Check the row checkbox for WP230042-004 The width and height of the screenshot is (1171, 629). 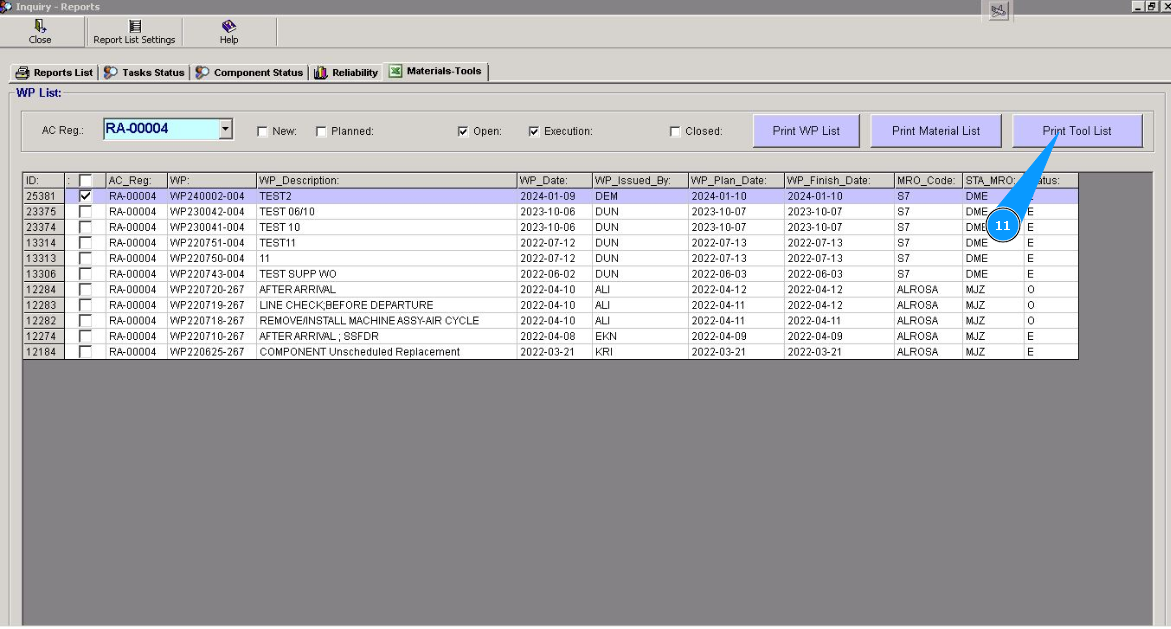[x=85, y=212]
